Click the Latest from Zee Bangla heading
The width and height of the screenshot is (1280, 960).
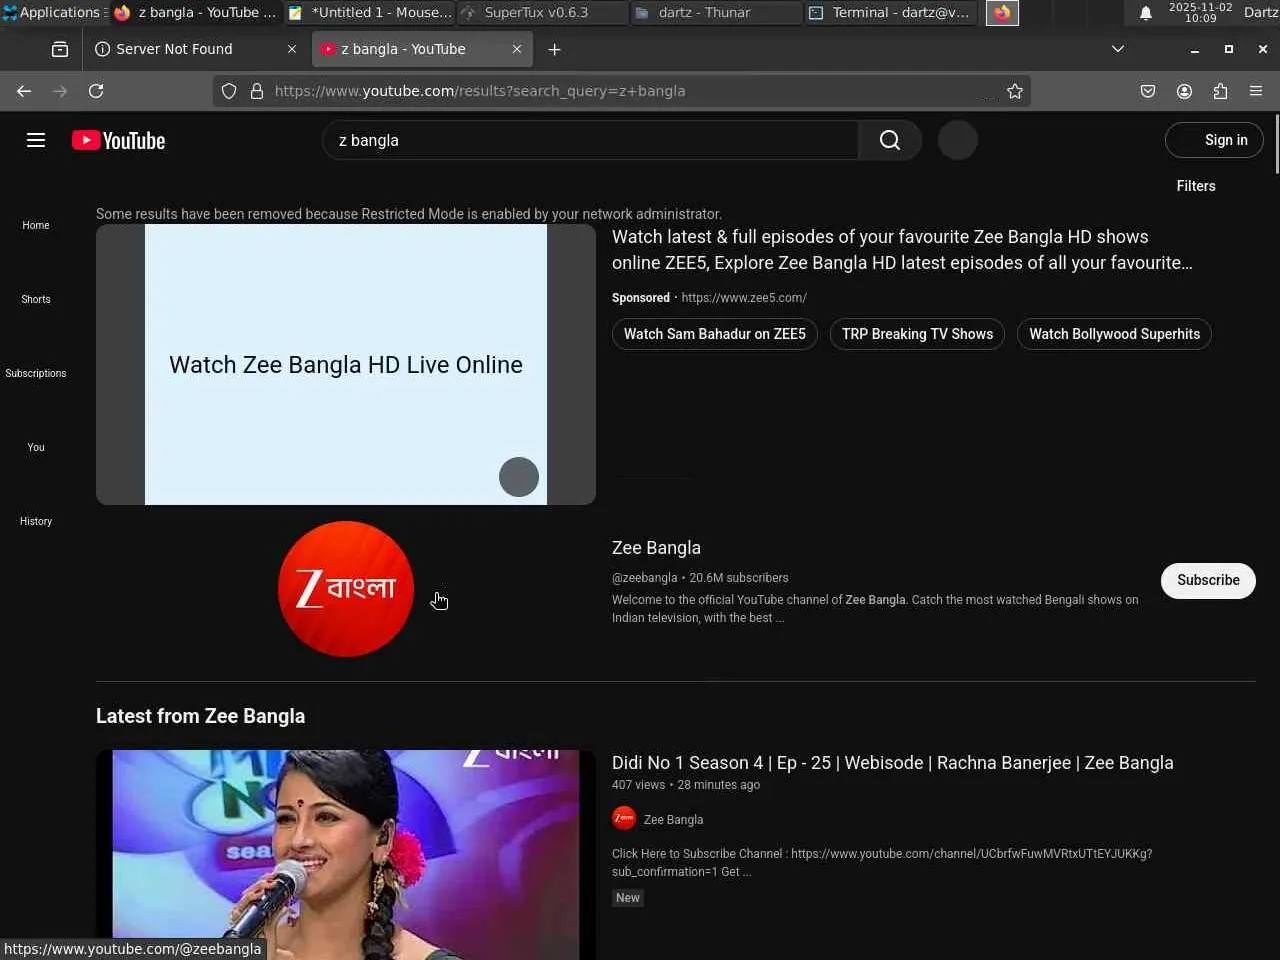tap(200, 716)
